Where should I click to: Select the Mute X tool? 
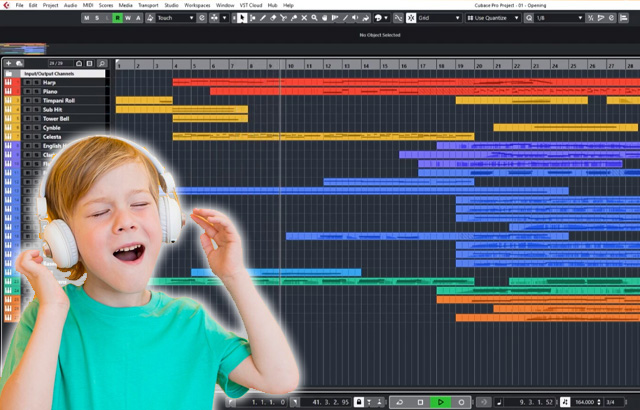point(304,18)
